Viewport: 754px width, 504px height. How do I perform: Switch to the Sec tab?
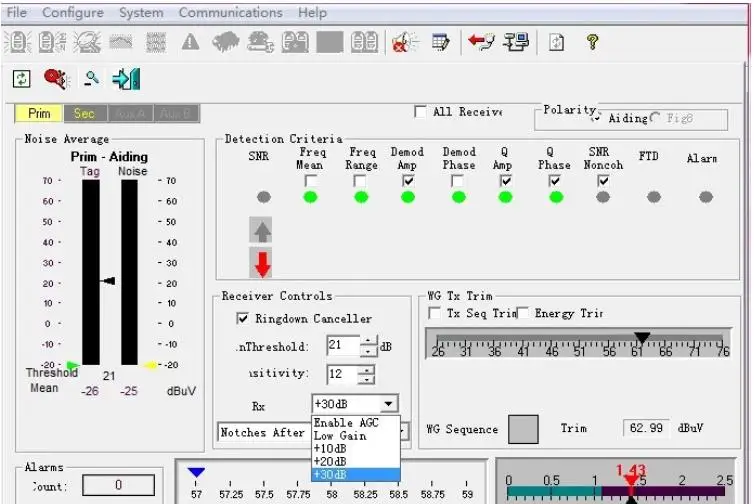tap(84, 113)
